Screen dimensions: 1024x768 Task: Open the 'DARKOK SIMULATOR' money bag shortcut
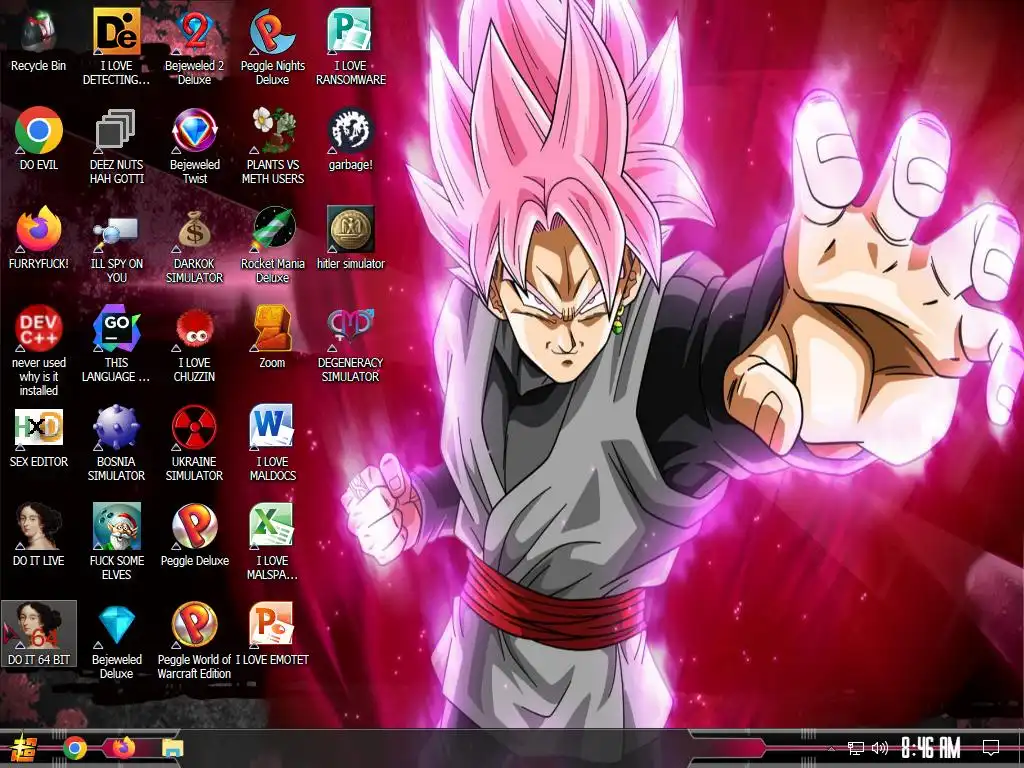pyautogui.click(x=194, y=246)
